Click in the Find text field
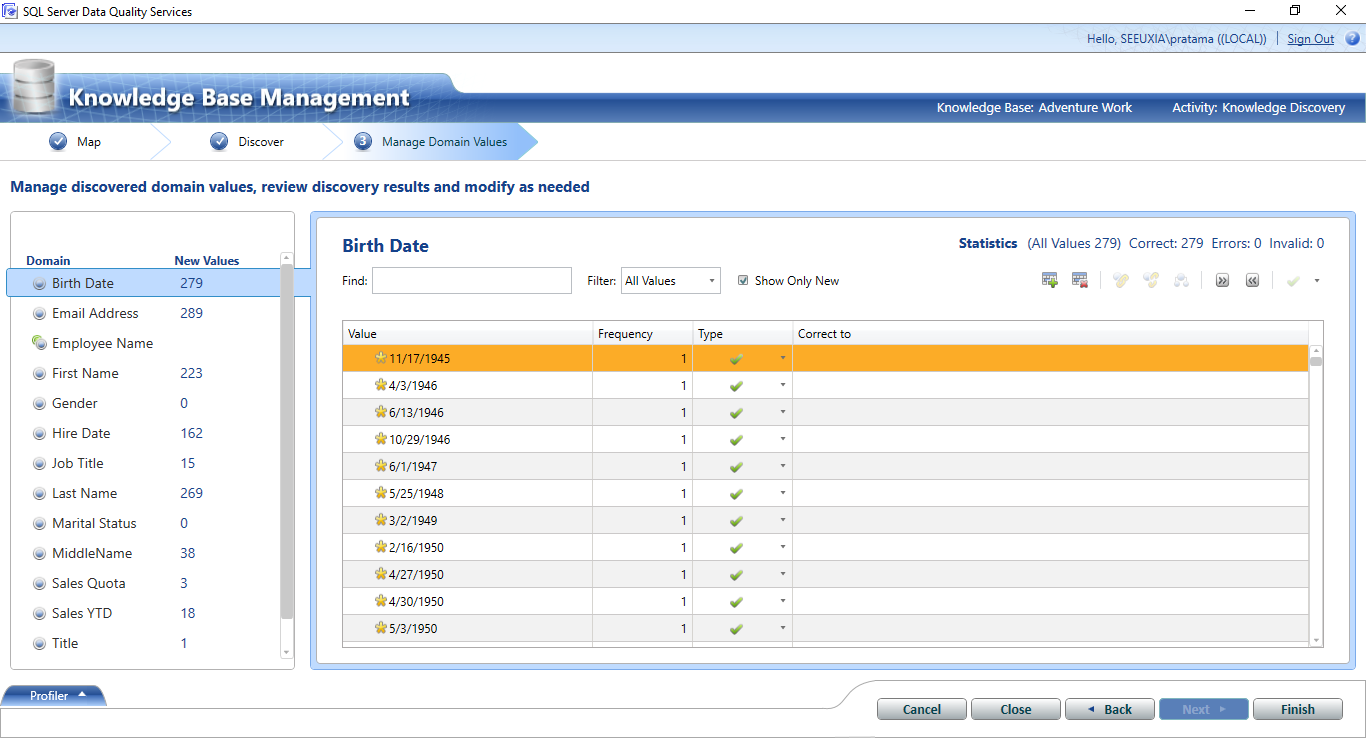 click(x=472, y=280)
